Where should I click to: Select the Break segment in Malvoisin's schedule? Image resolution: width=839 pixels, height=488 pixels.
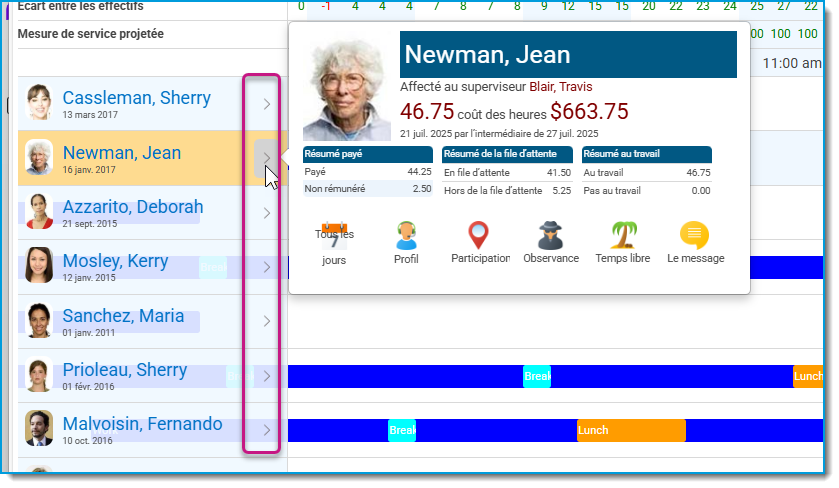402,431
